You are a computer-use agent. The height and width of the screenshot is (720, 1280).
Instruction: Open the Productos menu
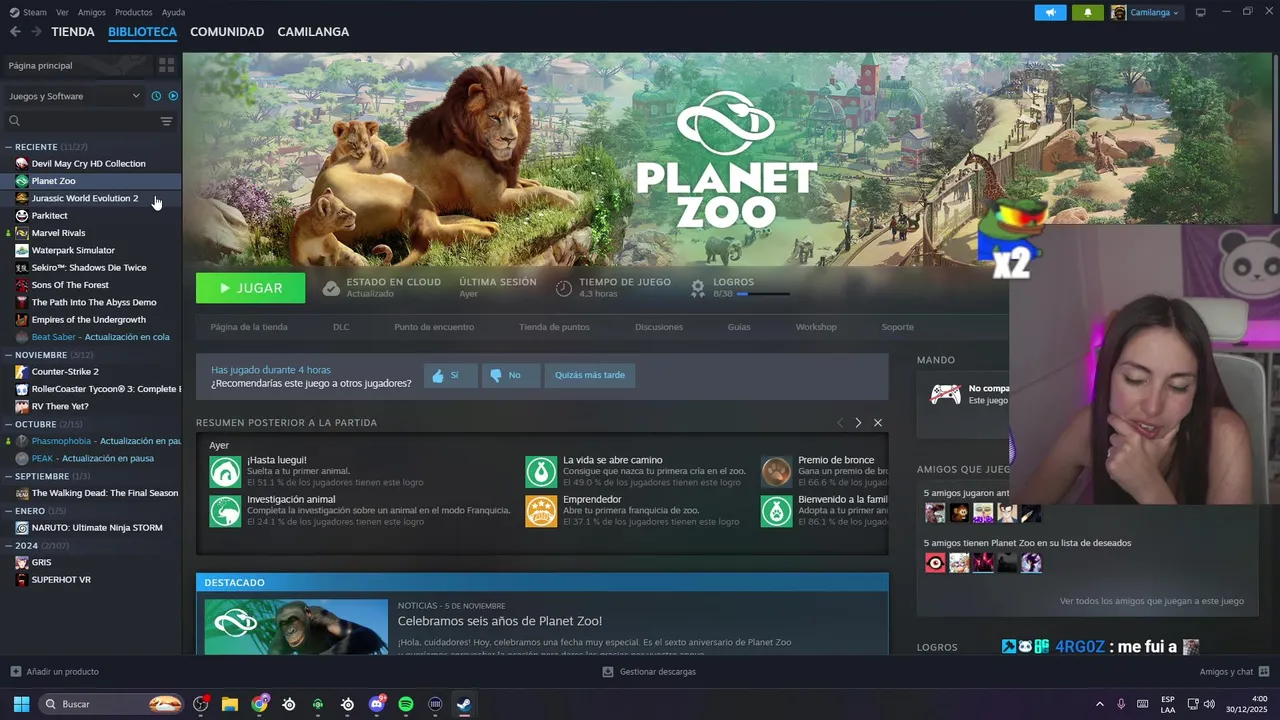tap(133, 12)
